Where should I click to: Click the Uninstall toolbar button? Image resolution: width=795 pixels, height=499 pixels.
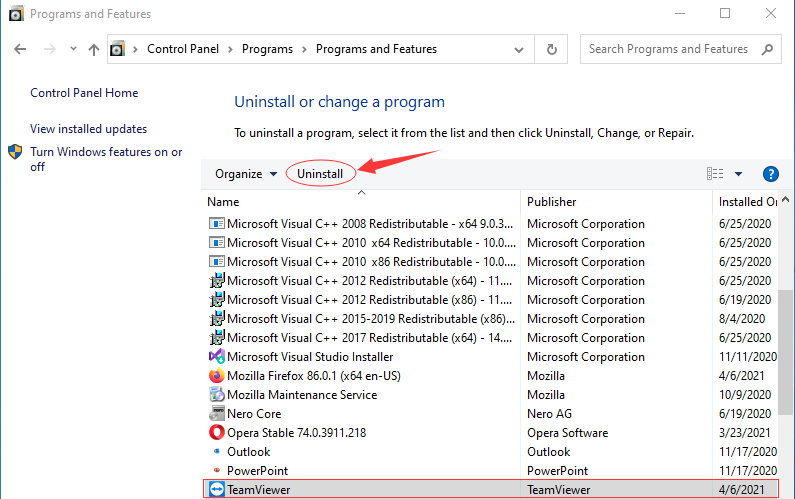tap(320, 174)
